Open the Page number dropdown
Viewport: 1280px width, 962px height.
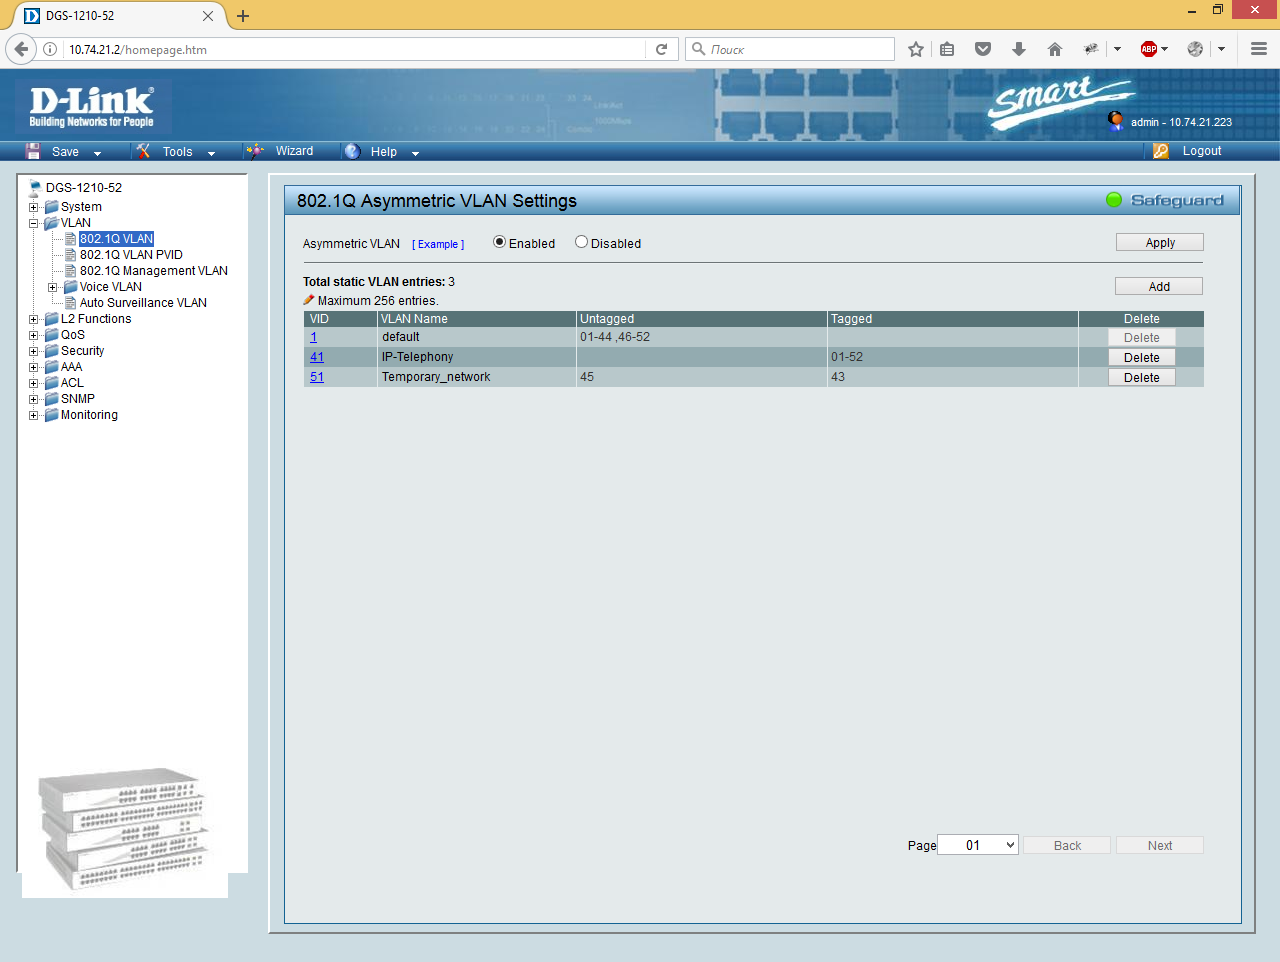978,845
